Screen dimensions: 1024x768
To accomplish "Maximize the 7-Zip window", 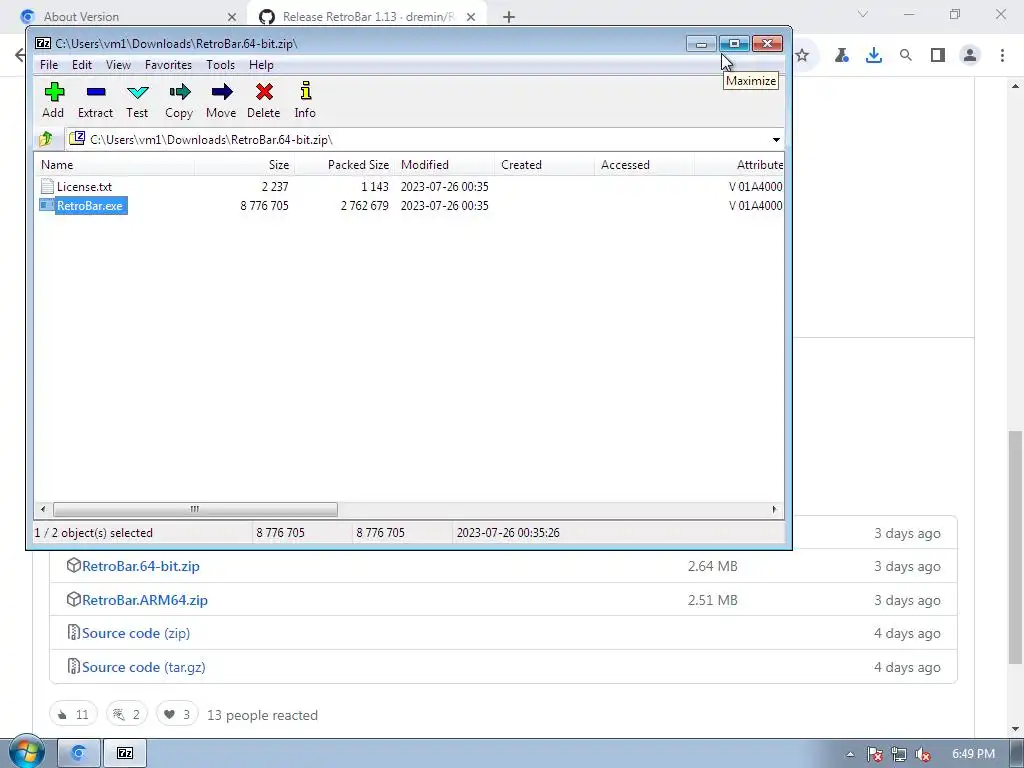I will coord(734,44).
